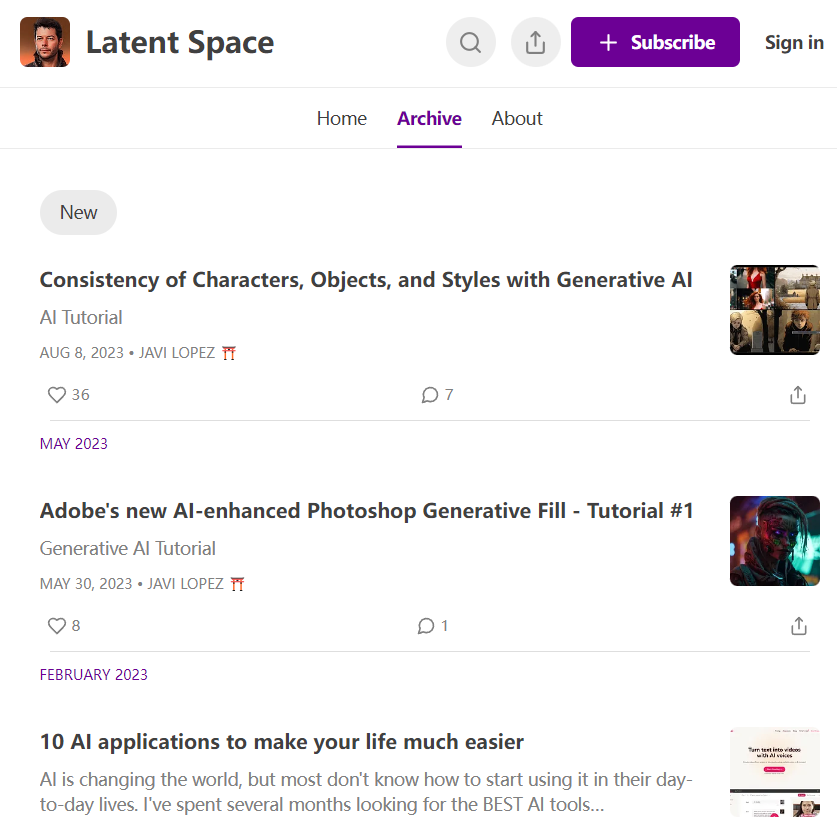The image size is (837, 824).
Task: Click the Latent Space publication logo
Action: pos(45,42)
